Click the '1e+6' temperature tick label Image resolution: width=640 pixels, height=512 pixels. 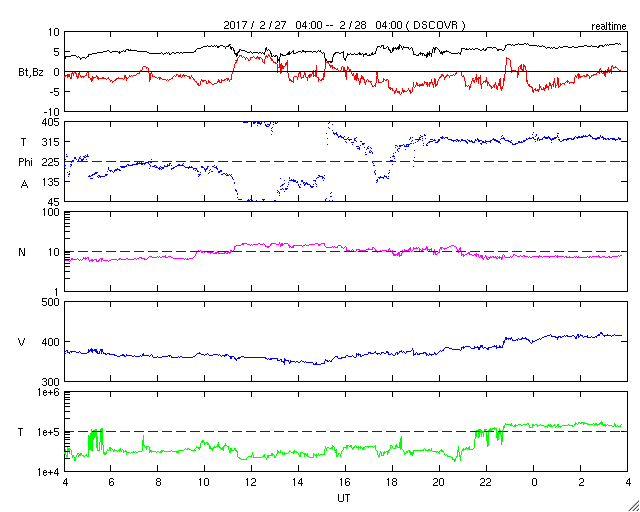49,392
